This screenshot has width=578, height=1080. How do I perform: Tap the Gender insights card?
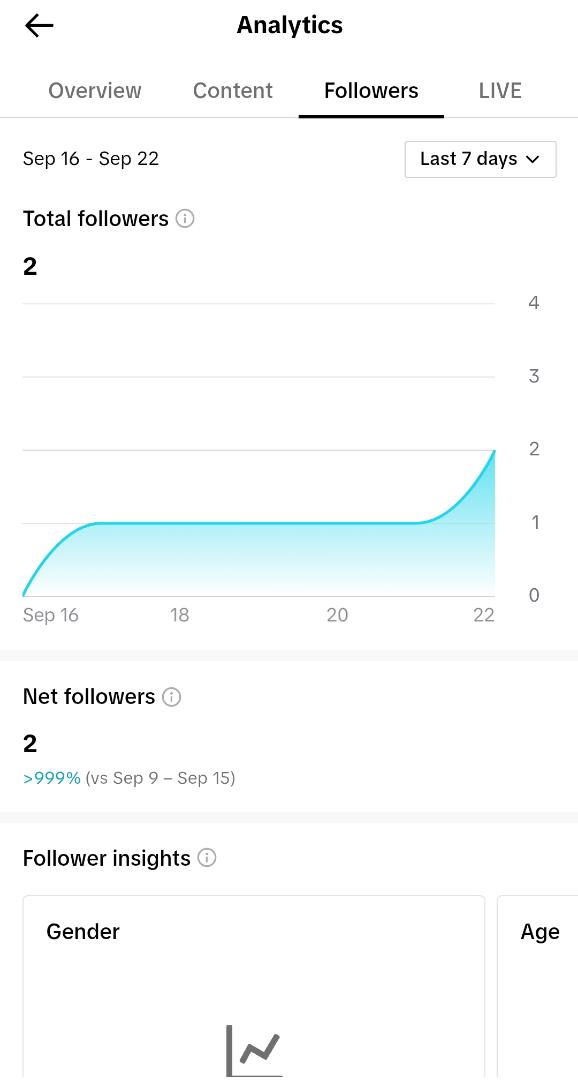[254, 988]
